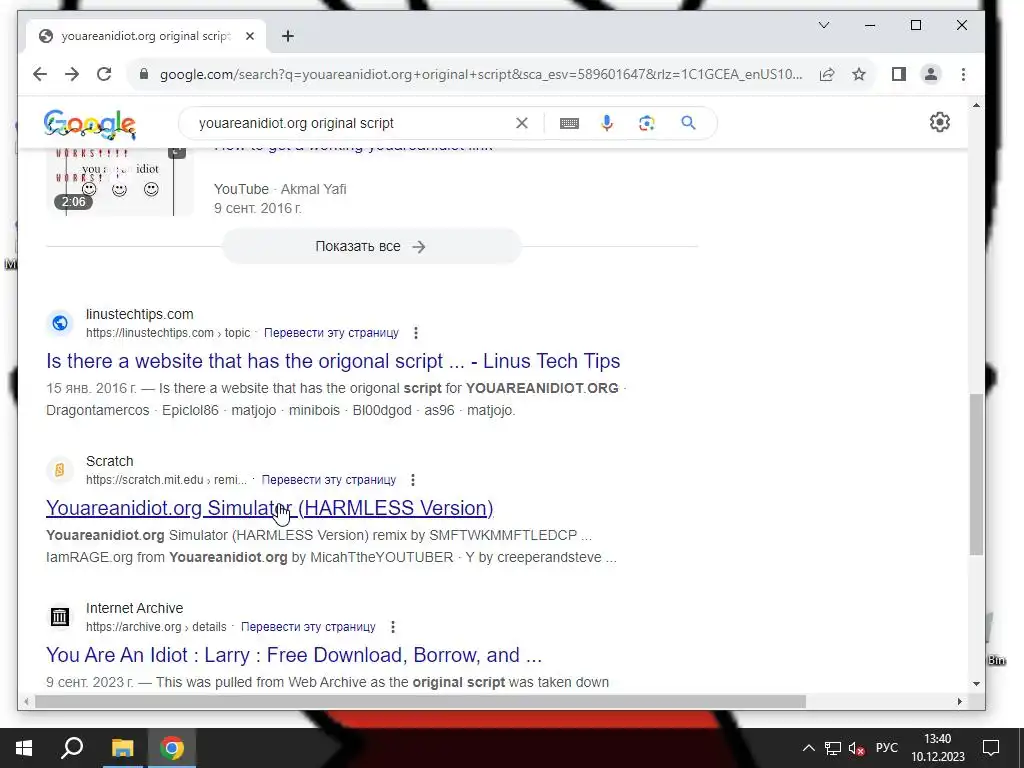1024x768 pixels.
Task: Open network status in system tray
Action: coord(833,748)
